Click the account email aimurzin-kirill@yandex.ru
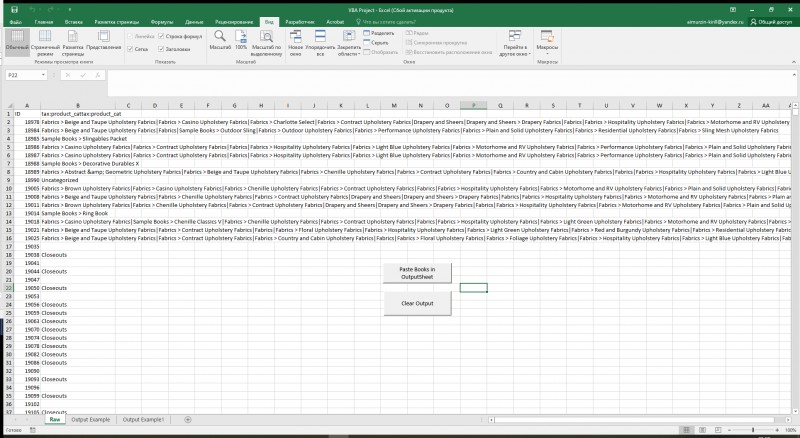The image size is (800, 438). 715,22
